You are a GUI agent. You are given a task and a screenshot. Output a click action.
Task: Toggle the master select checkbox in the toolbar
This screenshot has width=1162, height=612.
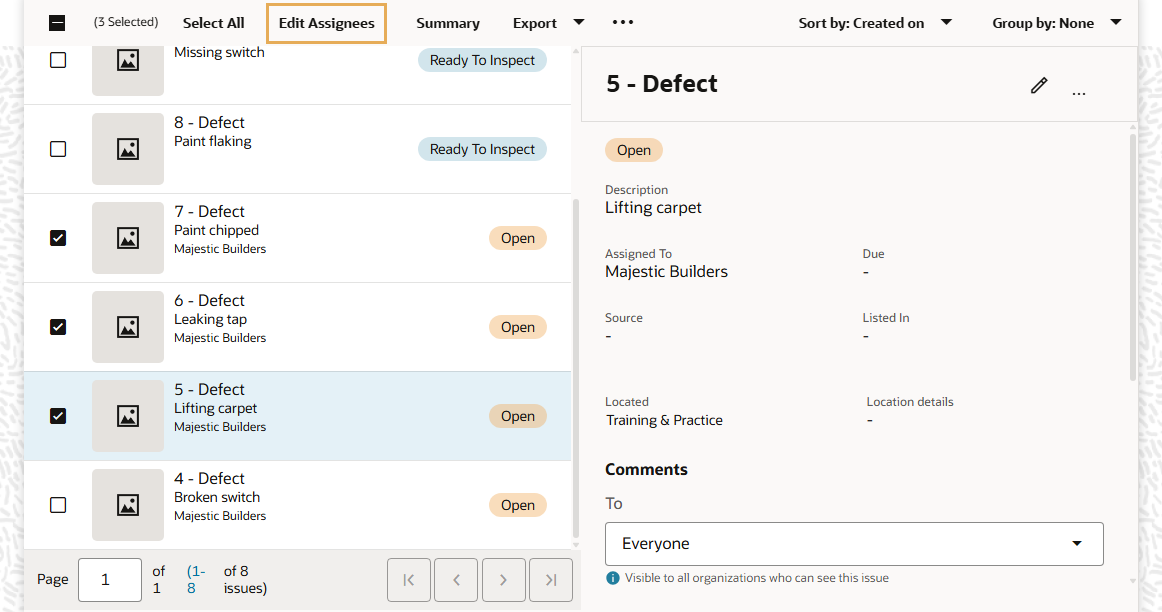(57, 23)
